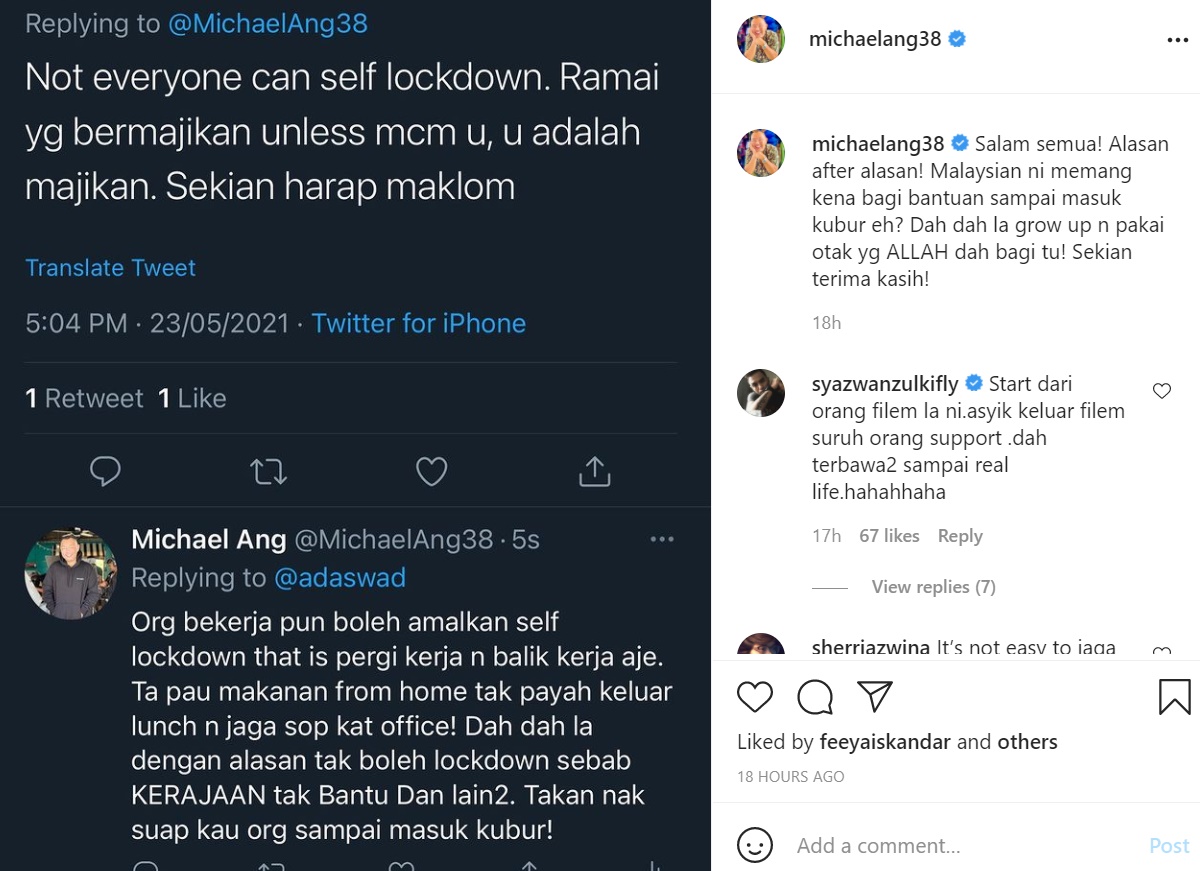The width and height of the screenshot is (1200, 871).
Task: Like the Instagram post with heart icon
Action: 755,697
